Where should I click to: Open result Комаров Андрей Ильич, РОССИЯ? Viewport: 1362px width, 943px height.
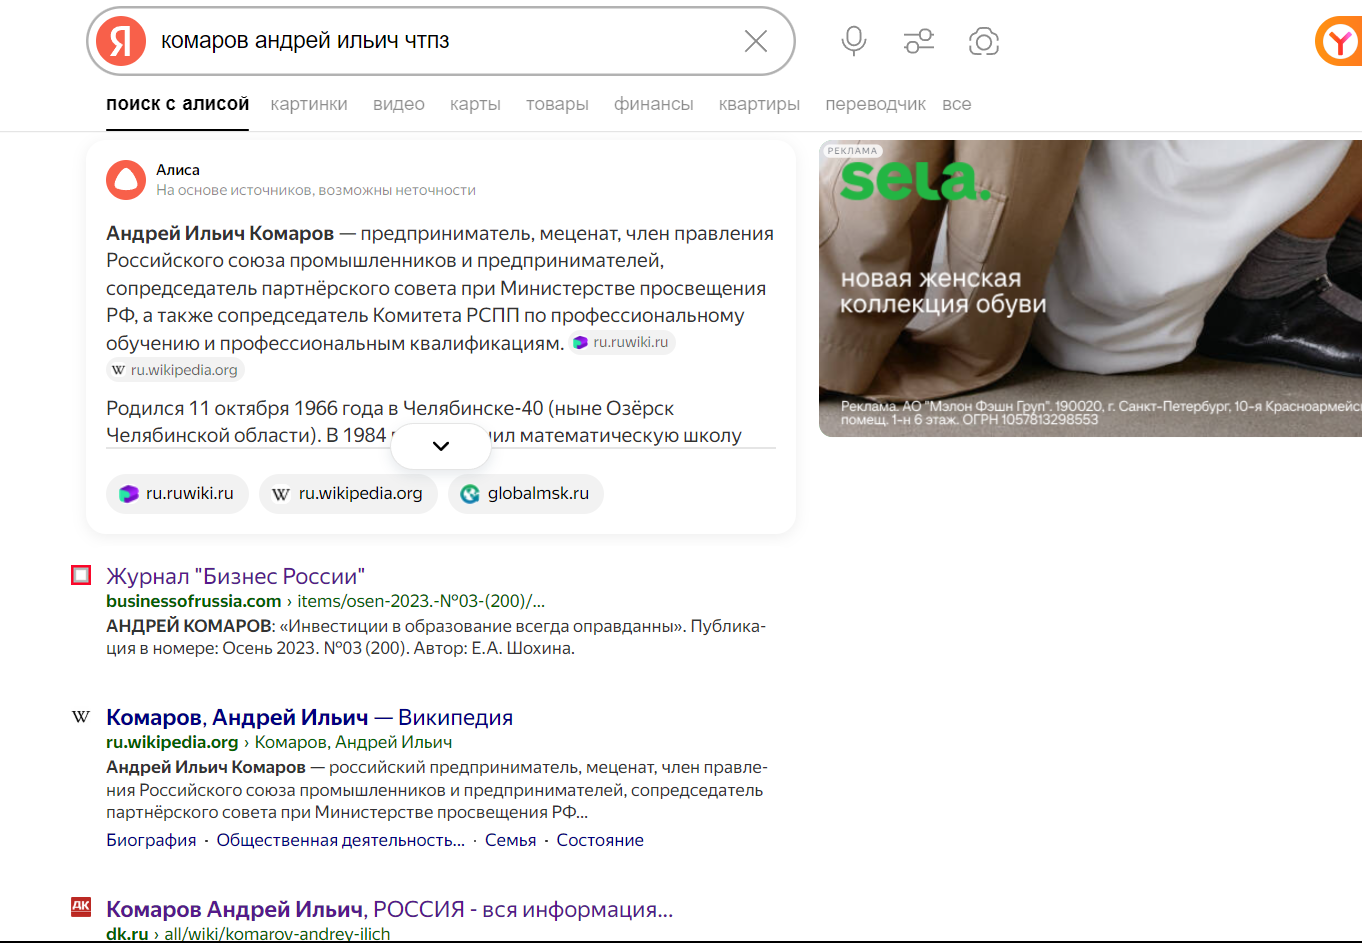[389, 909]
